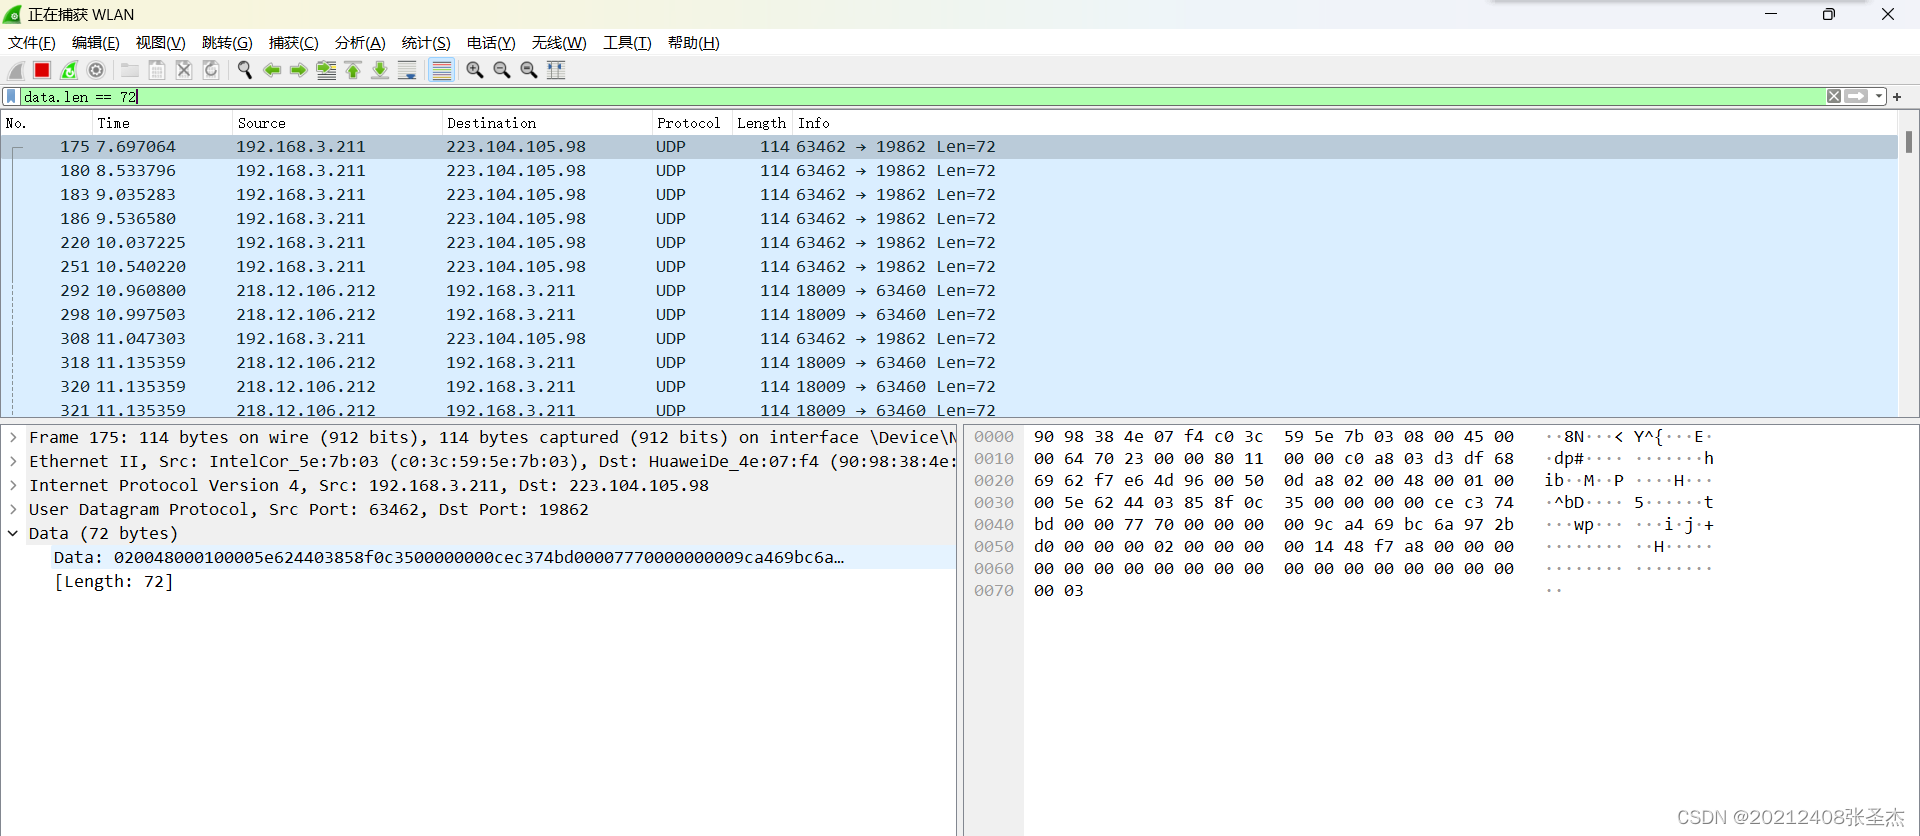
Task: Open capture options gear icon
Action: [x=96, y=70]
